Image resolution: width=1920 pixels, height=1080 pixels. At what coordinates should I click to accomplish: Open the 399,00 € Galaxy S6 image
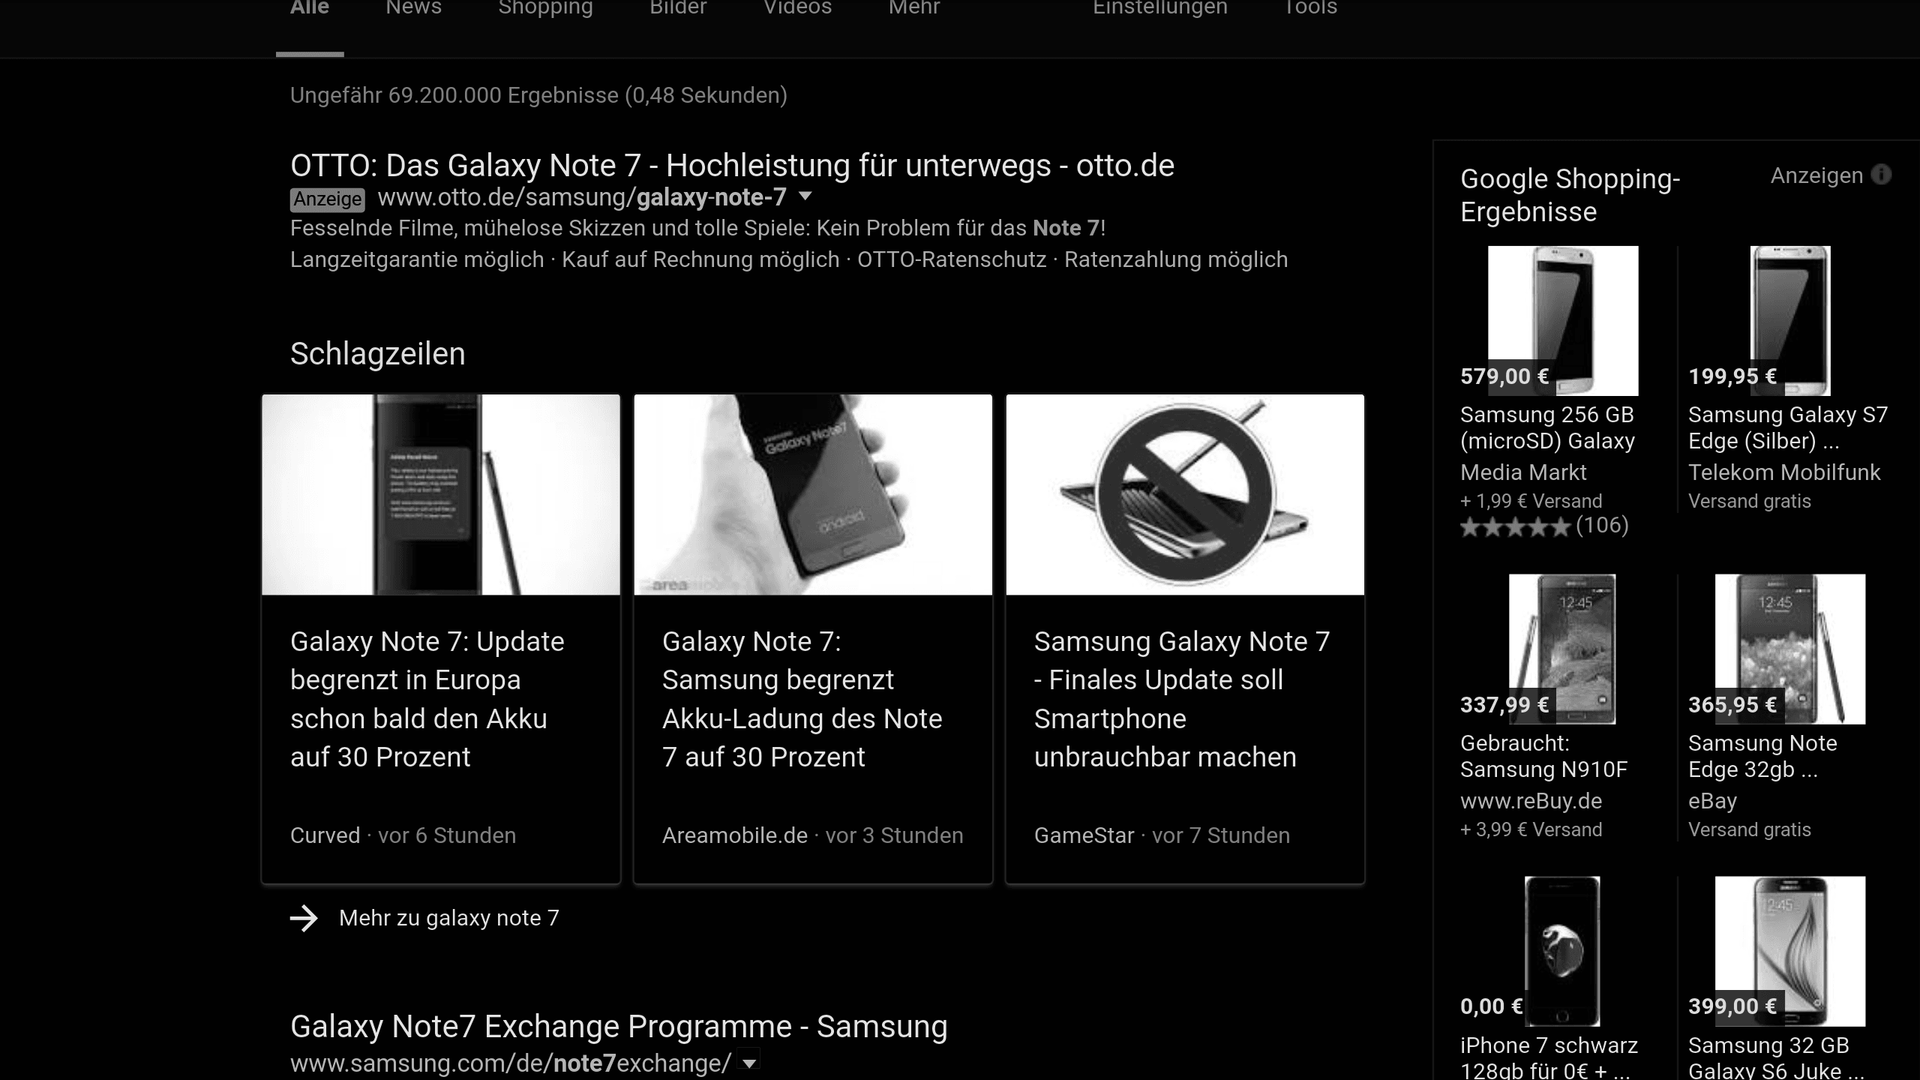click(x=1790, y=951)
